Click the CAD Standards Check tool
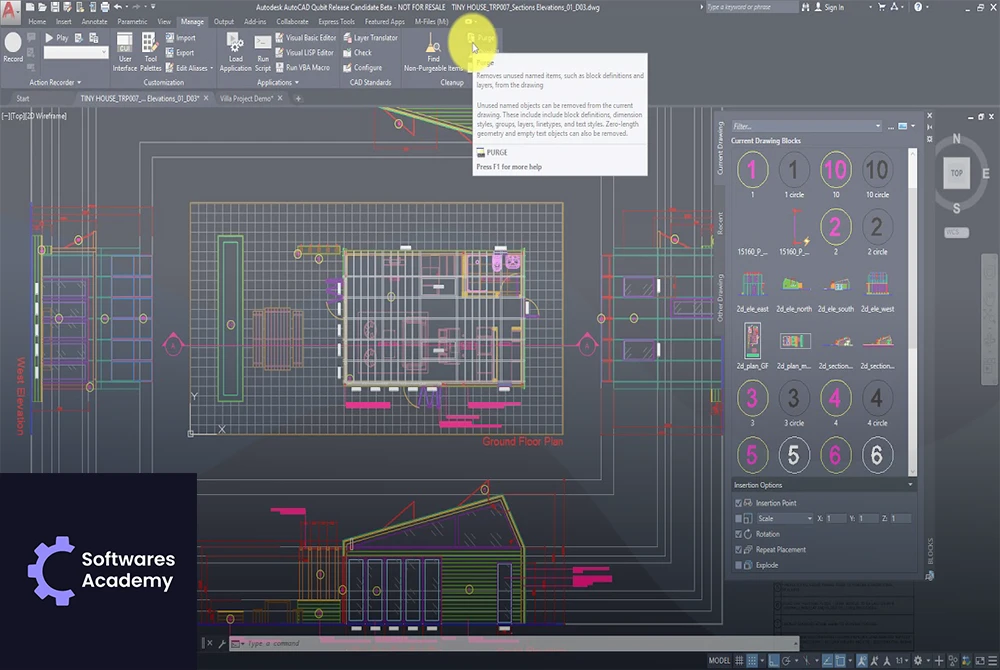The image size is (1000, 670). pyautogui.click(x=357, y=53)
